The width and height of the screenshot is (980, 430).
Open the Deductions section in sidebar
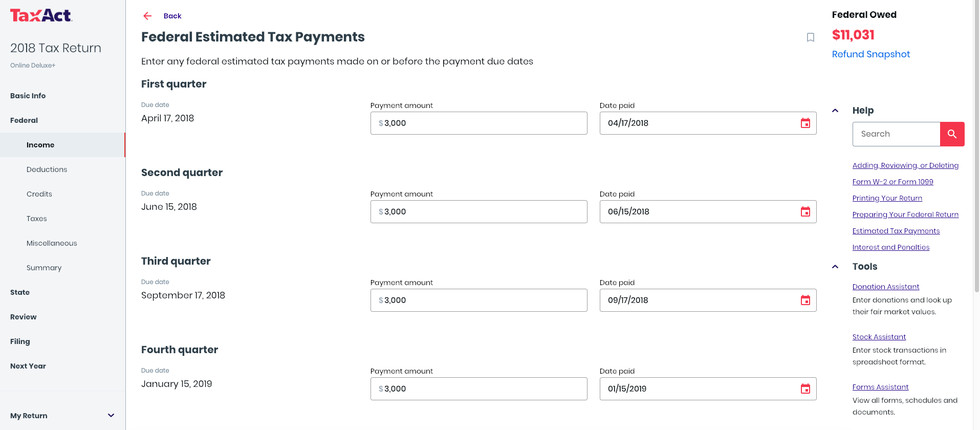(x=47, y=170)
